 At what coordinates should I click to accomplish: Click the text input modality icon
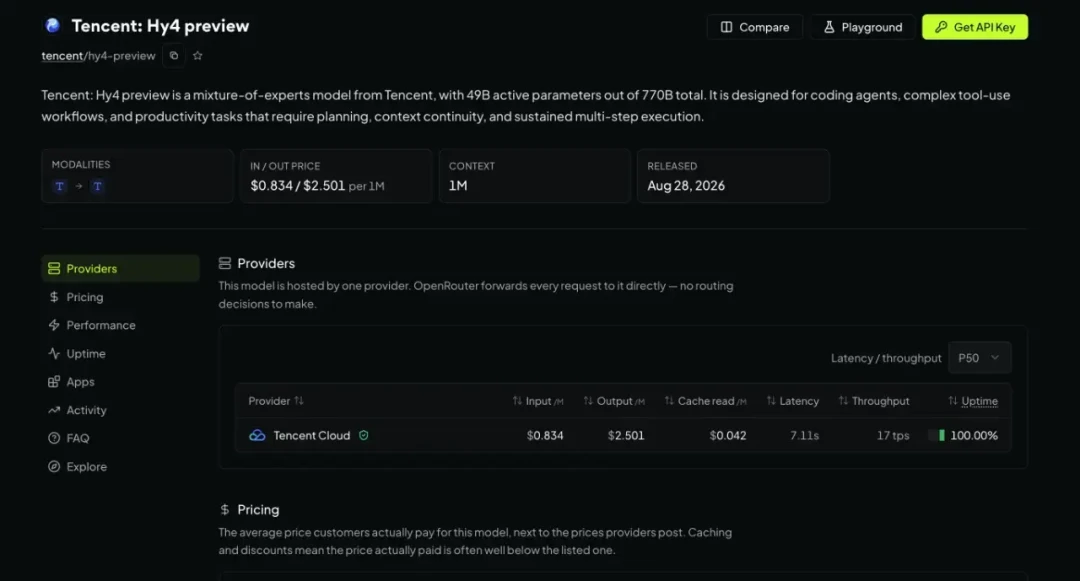60,186
